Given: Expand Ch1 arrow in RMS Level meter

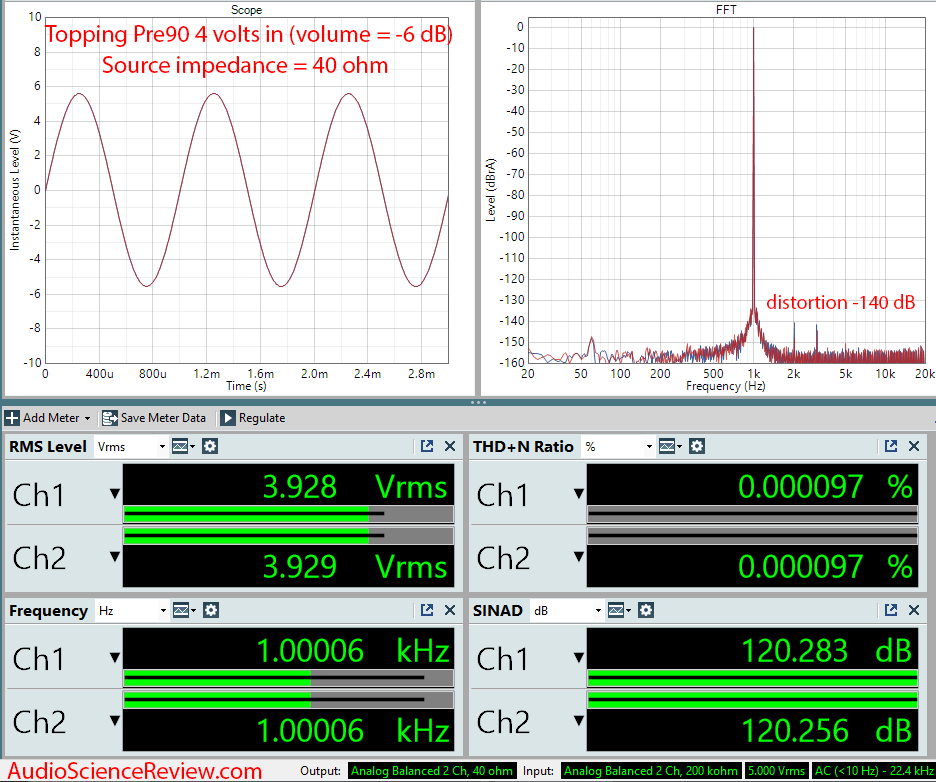Looking at the screenshot, I should click(x=115, y=494).
